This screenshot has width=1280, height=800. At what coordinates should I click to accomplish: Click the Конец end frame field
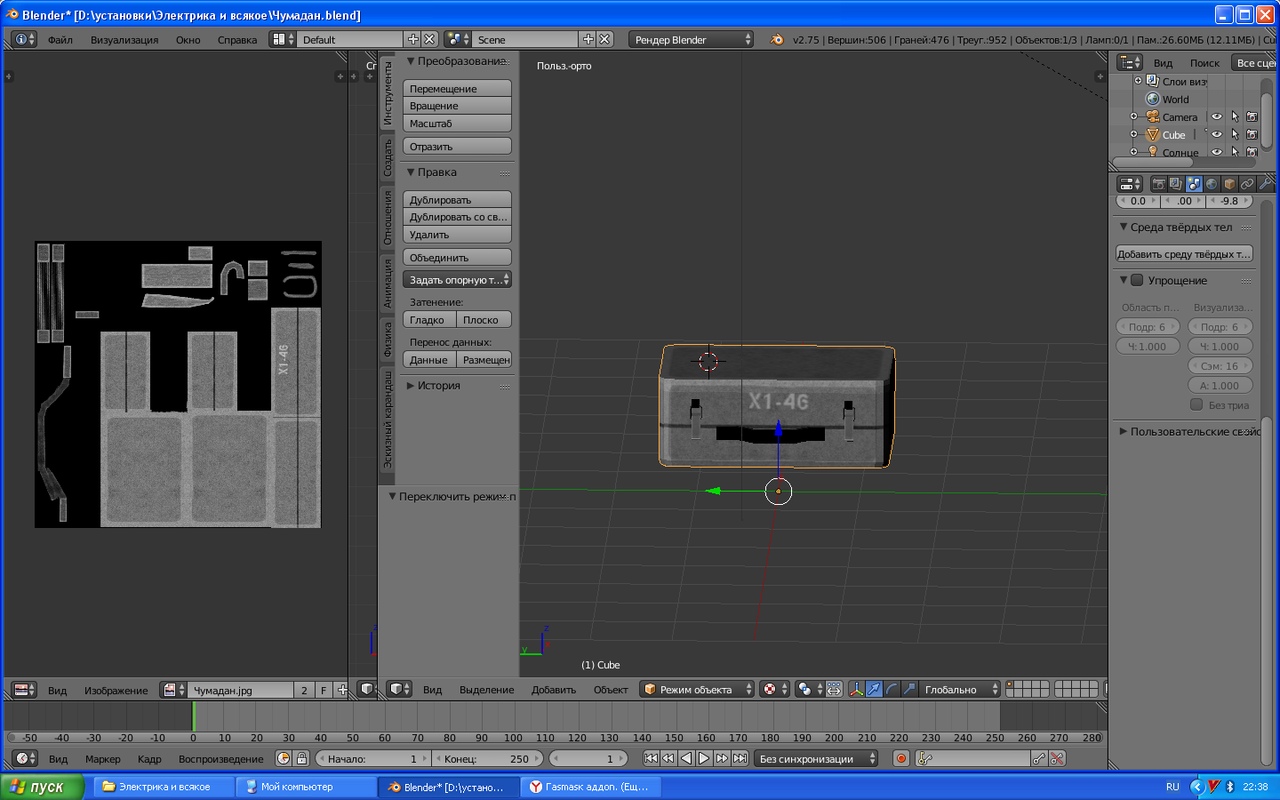click(486, 759)
